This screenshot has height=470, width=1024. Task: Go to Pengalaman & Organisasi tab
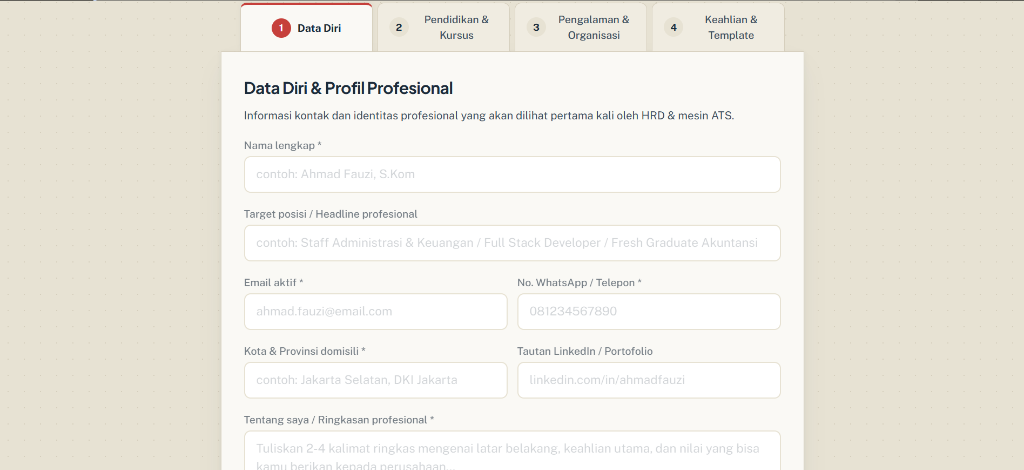581,27
